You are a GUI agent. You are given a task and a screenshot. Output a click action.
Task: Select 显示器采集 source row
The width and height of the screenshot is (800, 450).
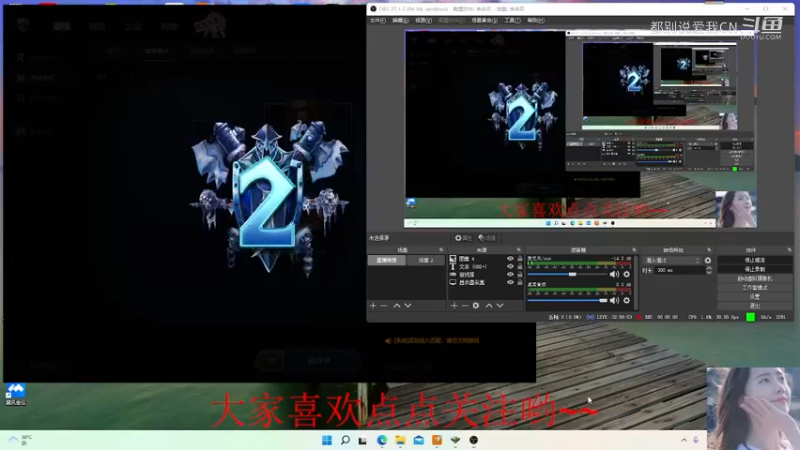487,282
